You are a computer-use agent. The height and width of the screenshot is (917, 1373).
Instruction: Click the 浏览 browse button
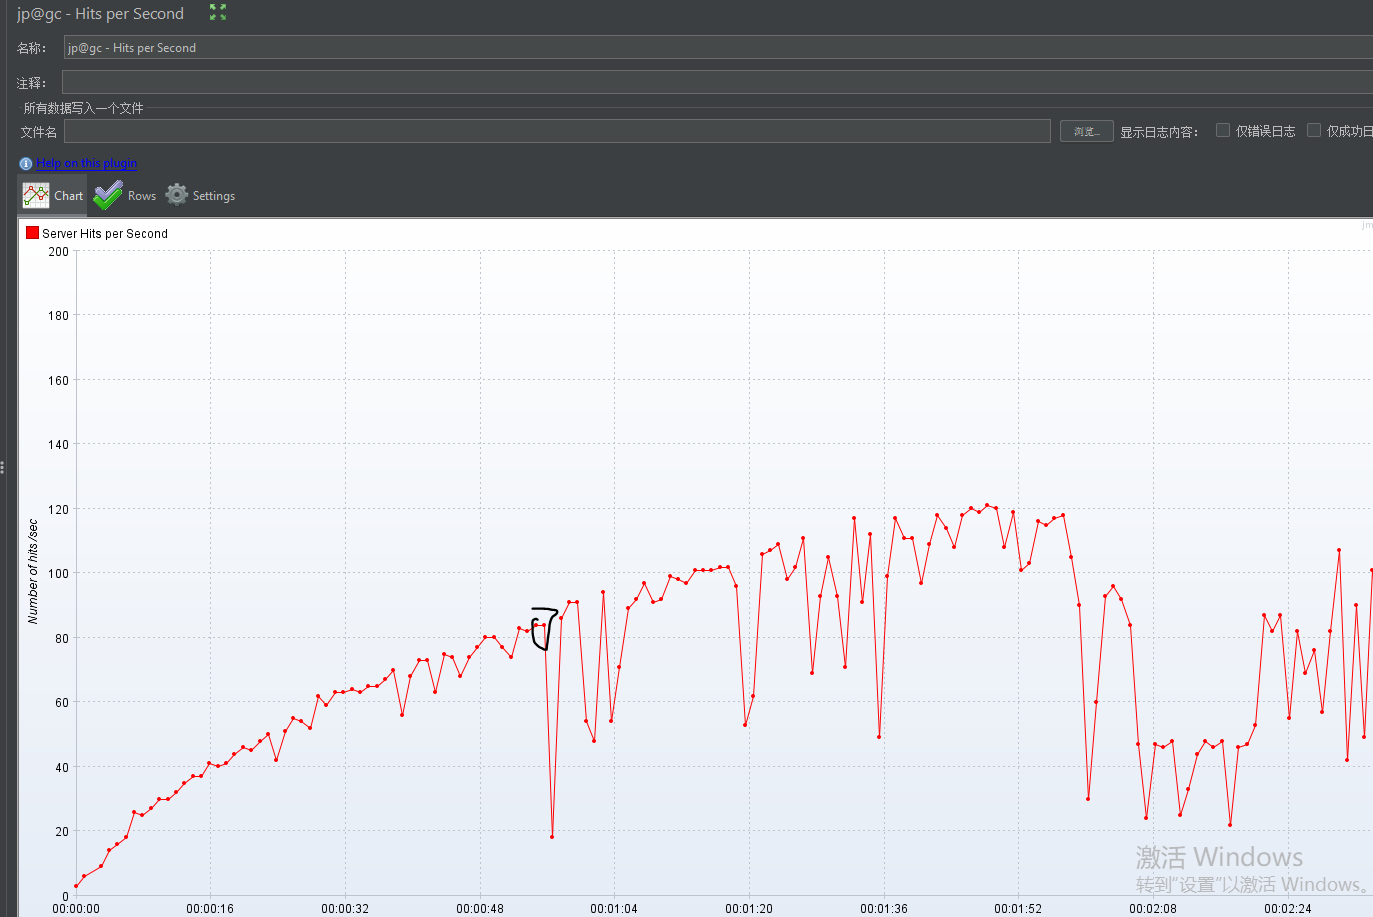[x=1087, y=131]
